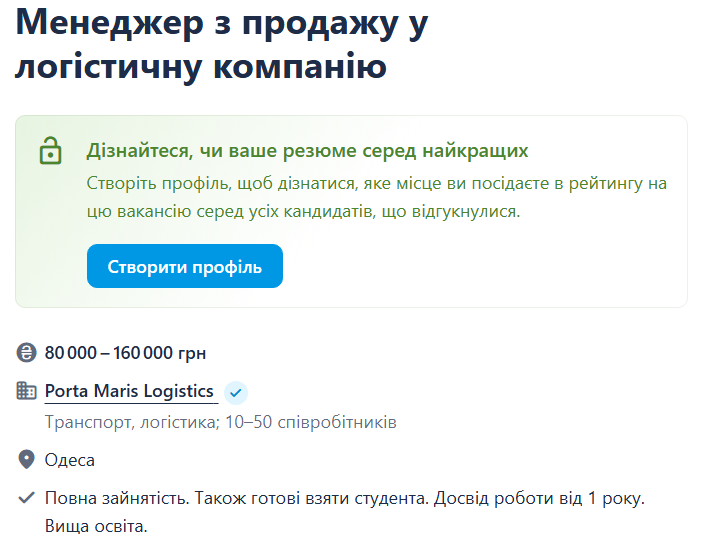Click the location pin icon
This screenshot has height=557, width=710.
click(27, 460)
